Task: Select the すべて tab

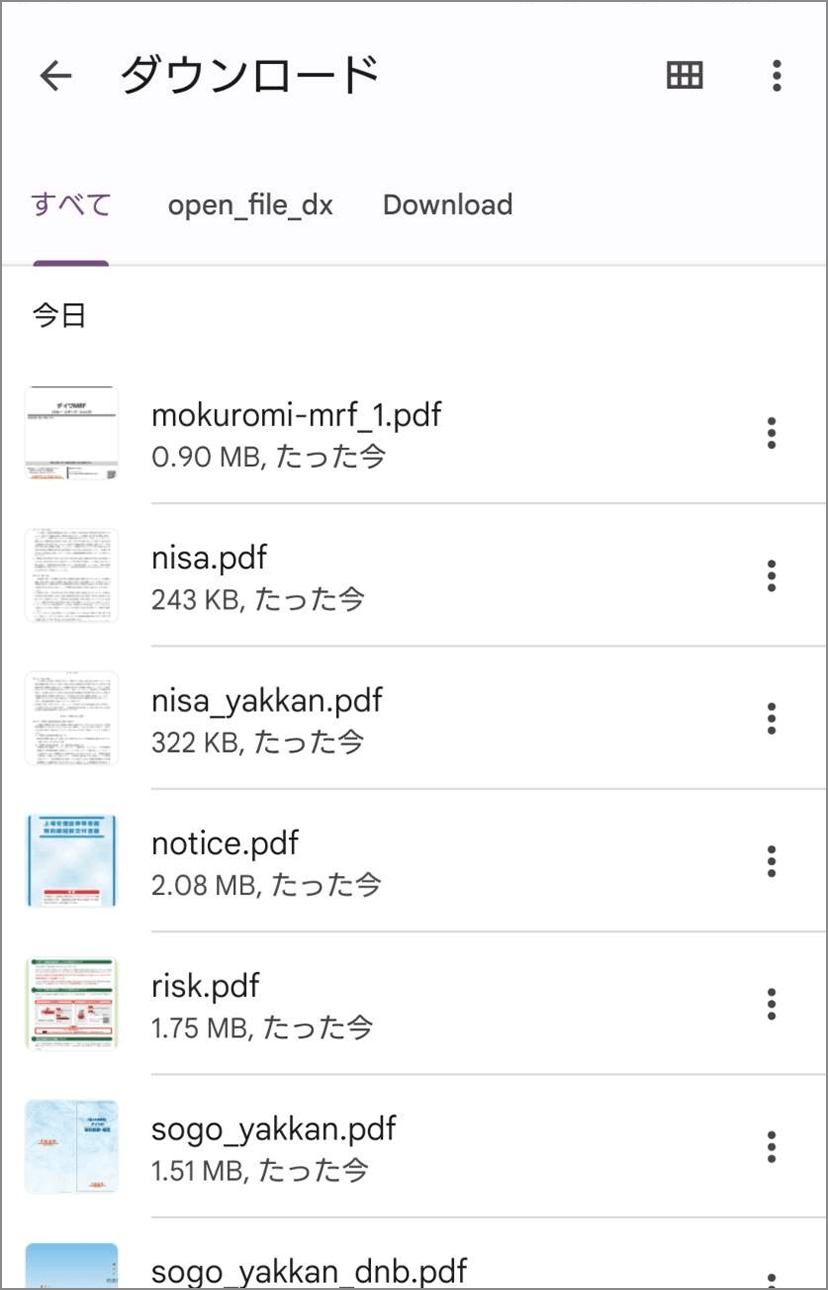Action: [71, 205]
